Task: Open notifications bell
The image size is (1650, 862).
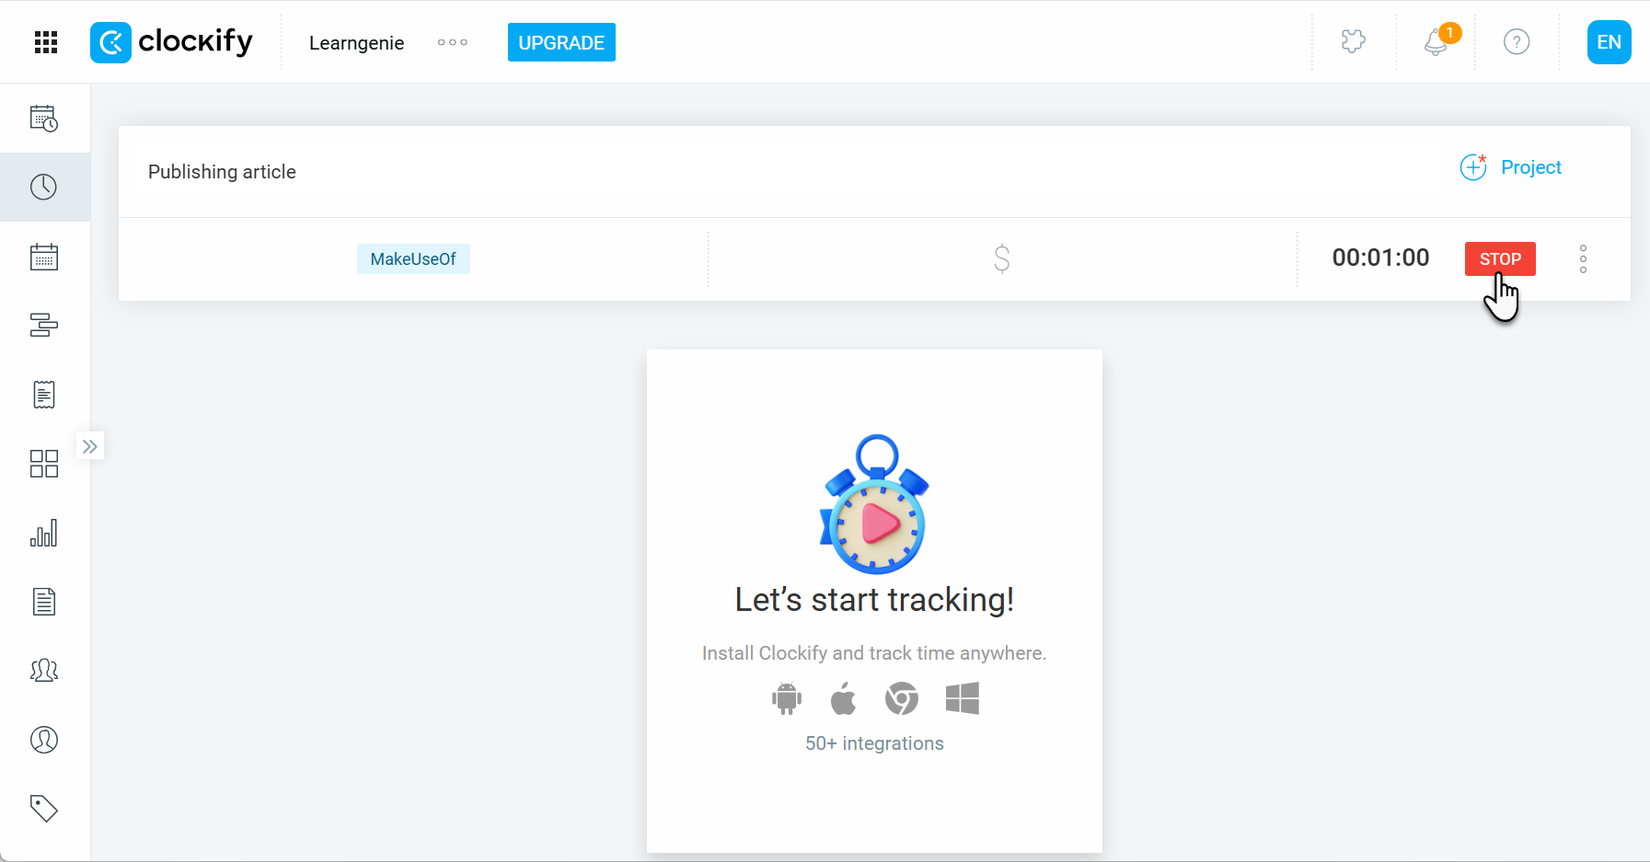Action: coord(1436,42)
